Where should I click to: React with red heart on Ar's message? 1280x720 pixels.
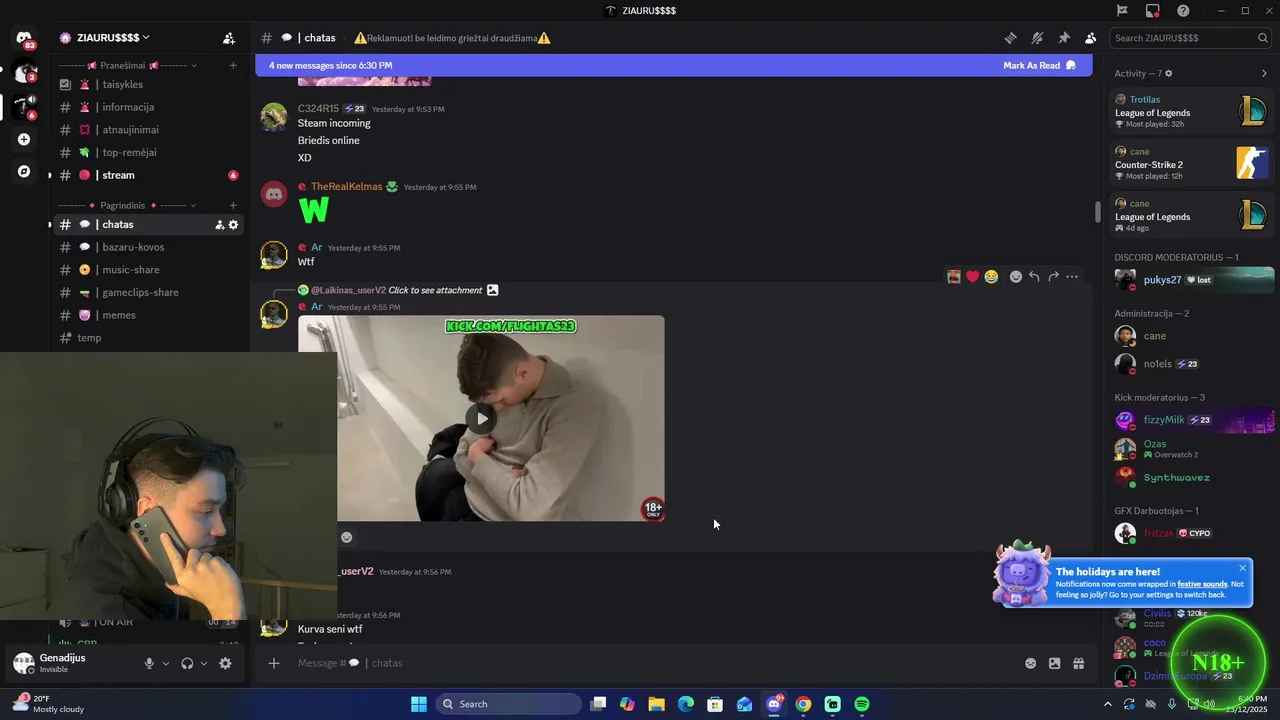pos(972,277)
